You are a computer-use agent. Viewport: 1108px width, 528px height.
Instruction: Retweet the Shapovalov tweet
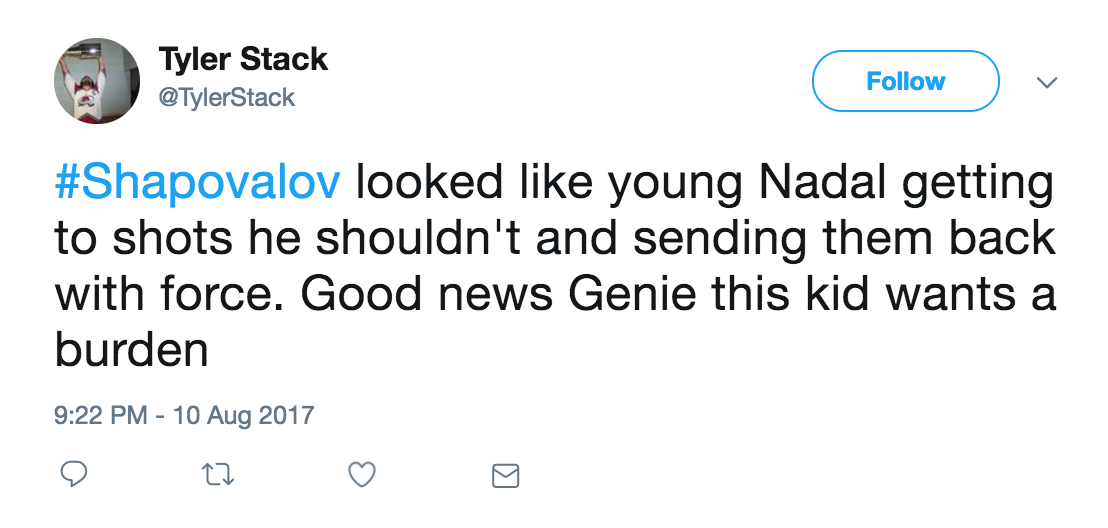pyautogui.click(x=217, y=475)
